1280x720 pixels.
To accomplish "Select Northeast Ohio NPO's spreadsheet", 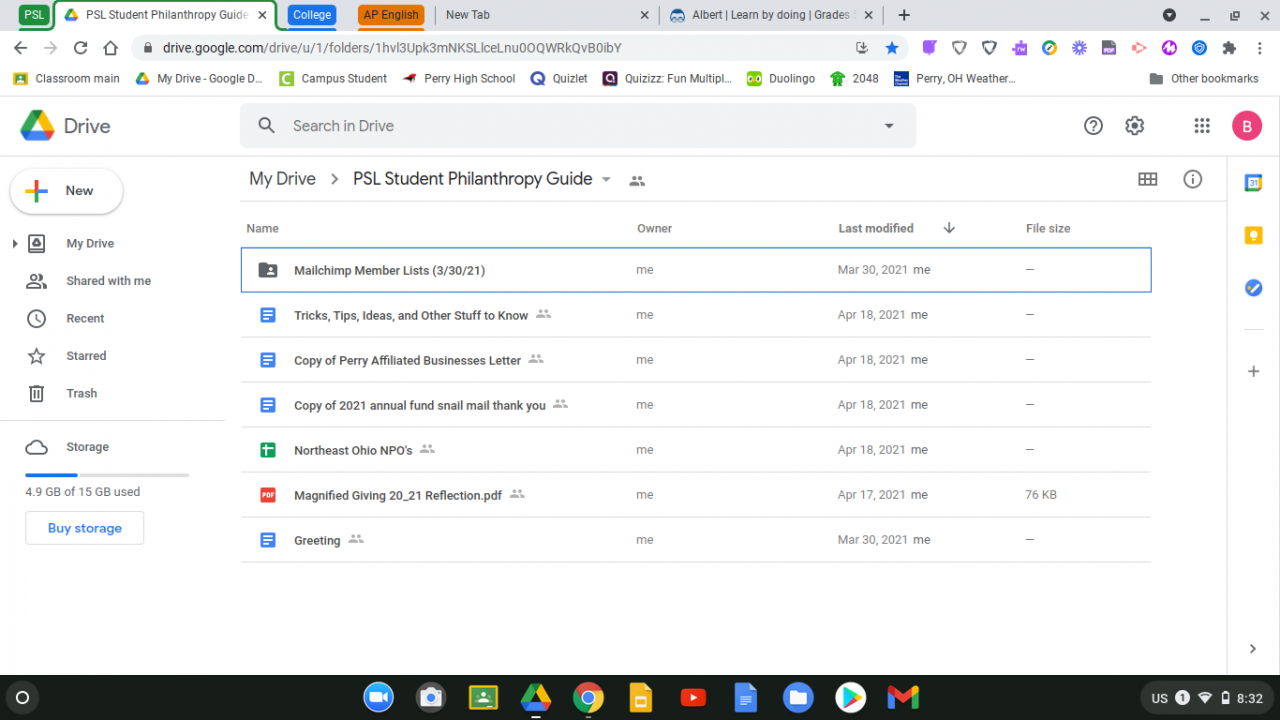I will [x=696, y=450].
